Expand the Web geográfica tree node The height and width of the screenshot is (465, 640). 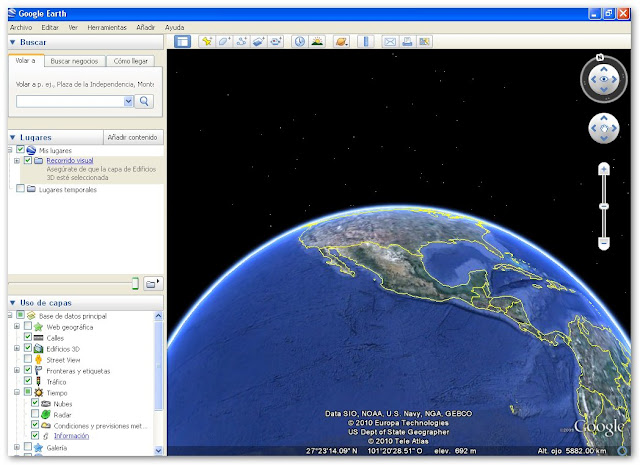[17, 327]
